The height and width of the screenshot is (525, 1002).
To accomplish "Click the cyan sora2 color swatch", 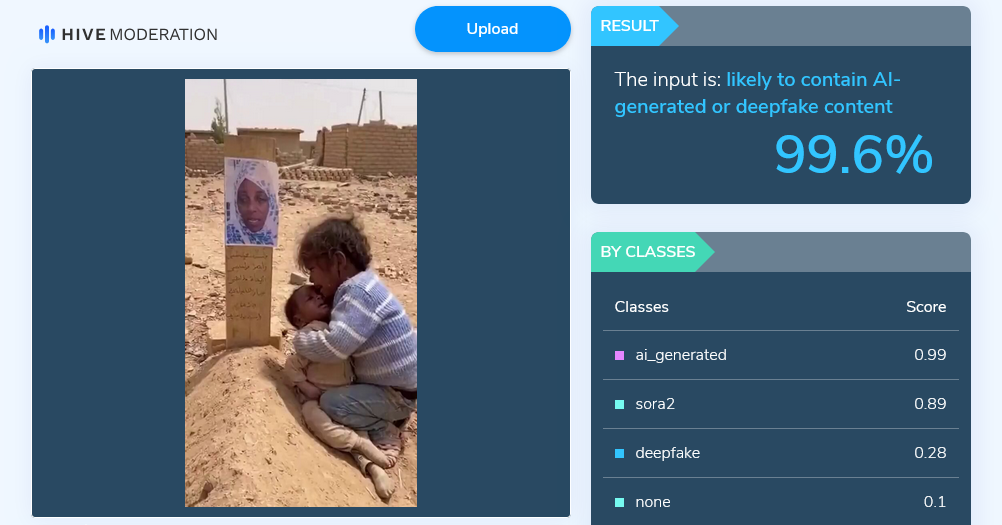I will (619, 404).
